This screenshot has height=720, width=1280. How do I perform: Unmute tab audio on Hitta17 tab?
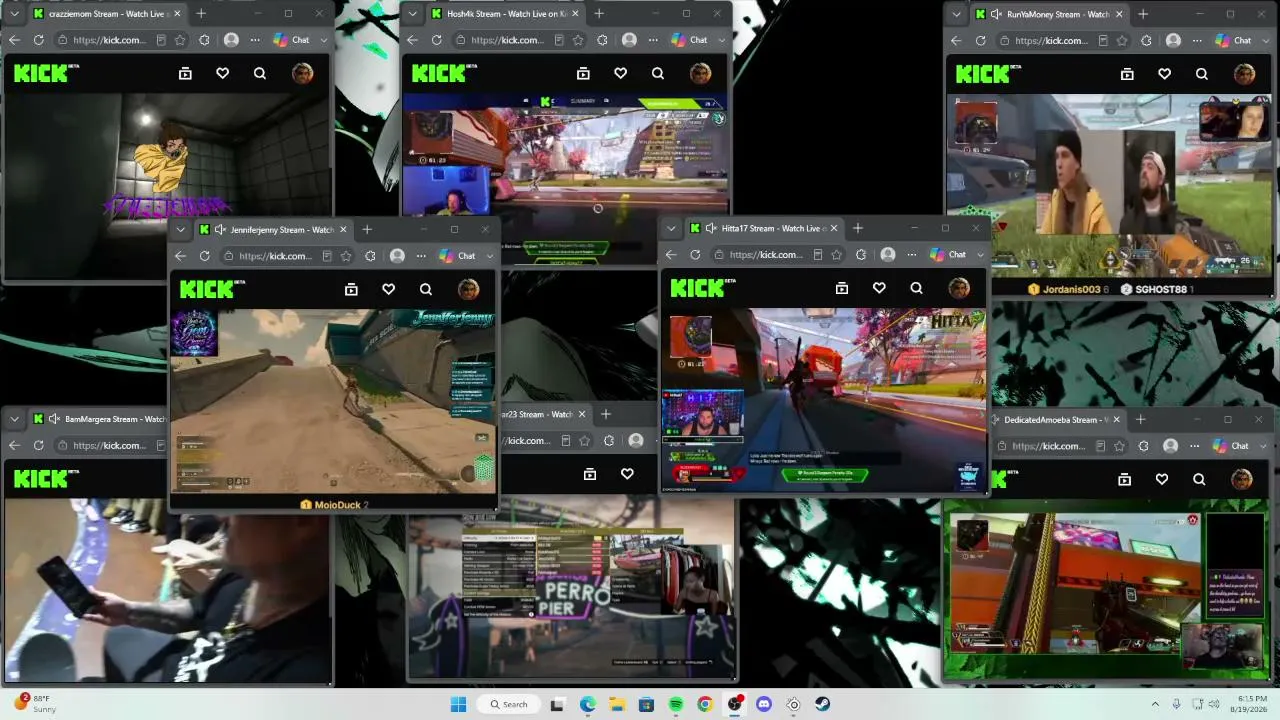tap(711, 228)
